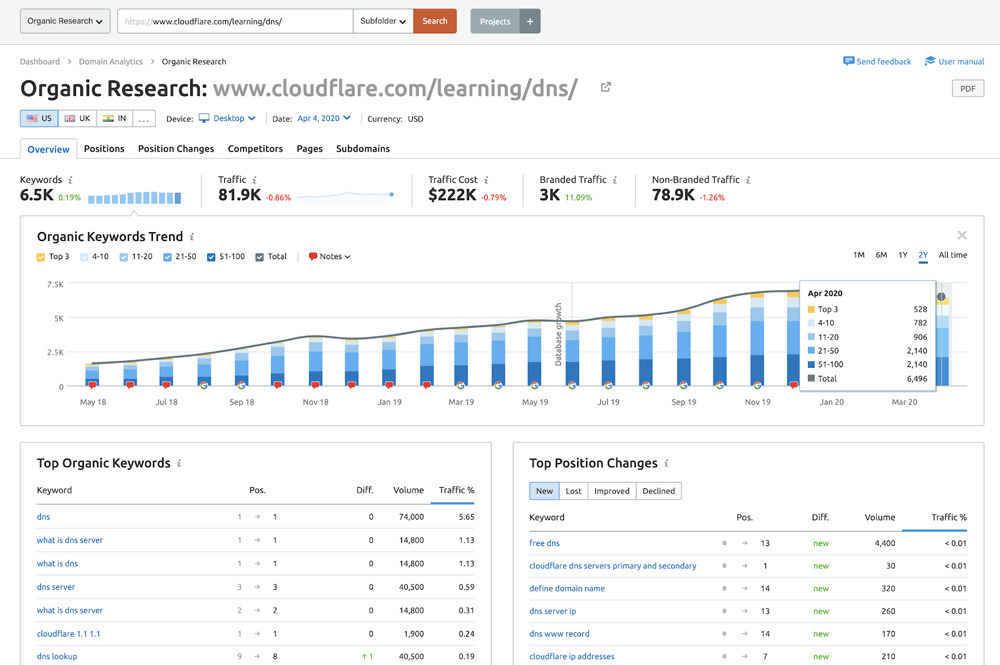Click the Send feedback speech bubble icon
Screen dimensions: 1000x665
pyautogui.click(x=848, y=61)
